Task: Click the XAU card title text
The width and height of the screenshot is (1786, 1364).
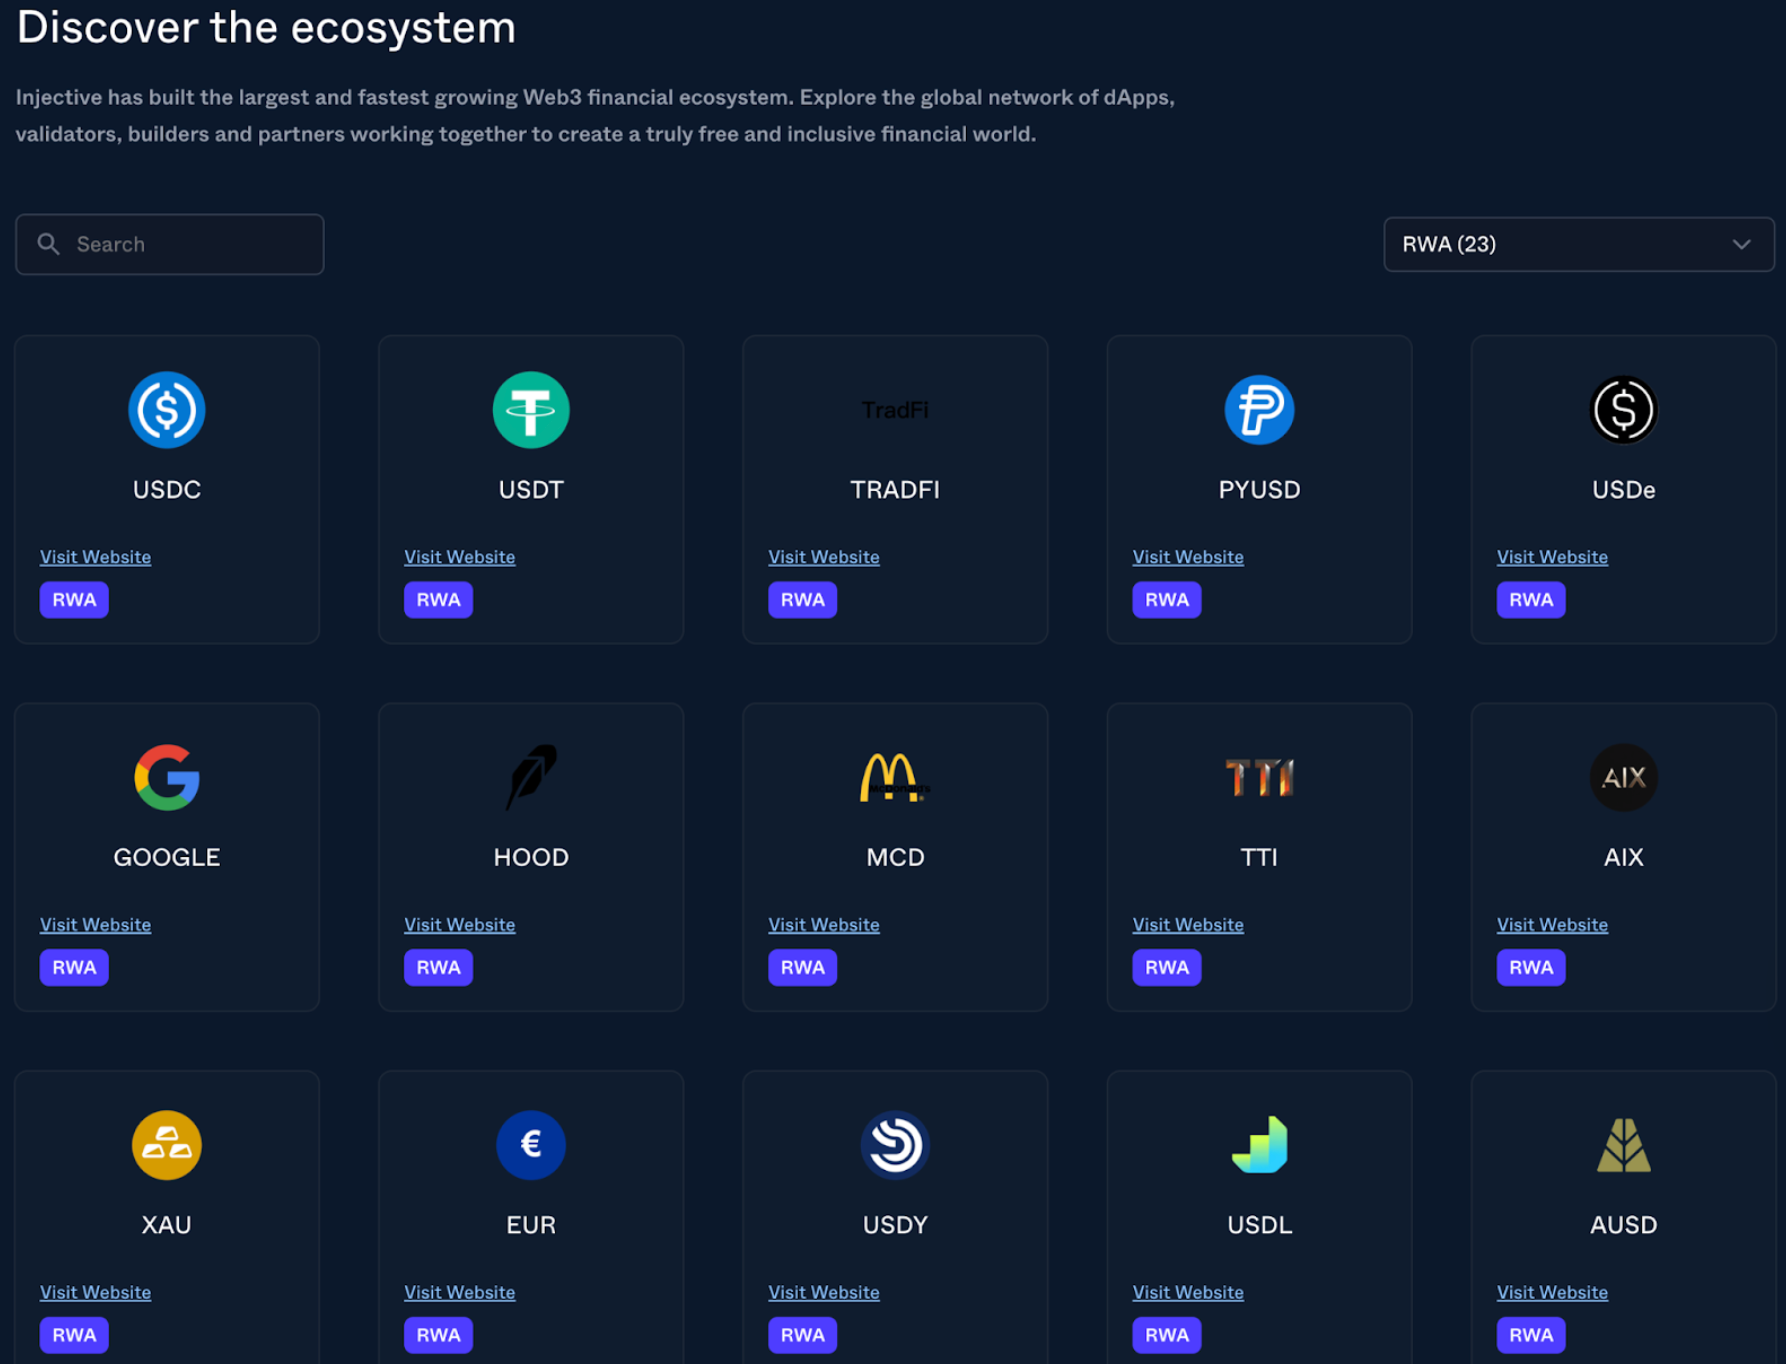Action: coord(167,1225)
